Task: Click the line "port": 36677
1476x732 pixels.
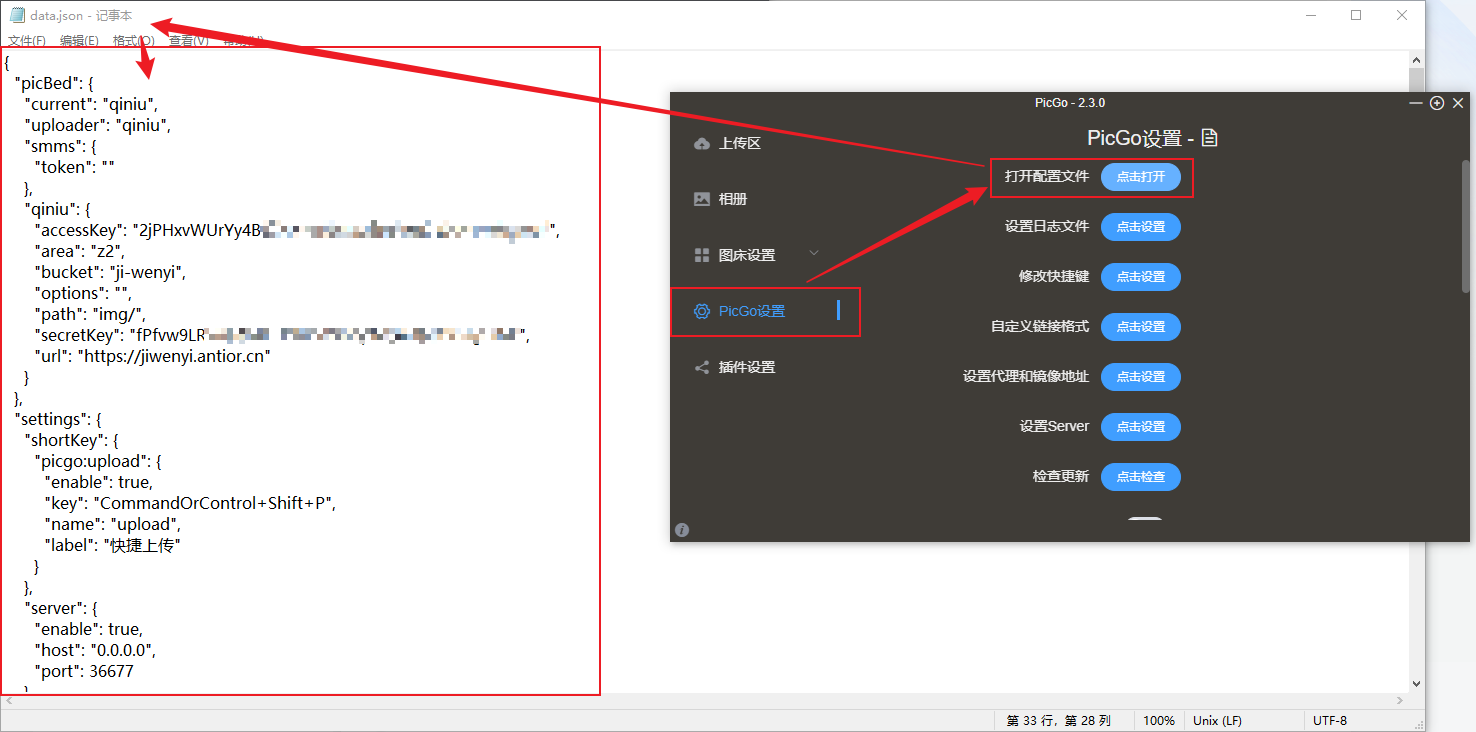Action: click(84, 671)
